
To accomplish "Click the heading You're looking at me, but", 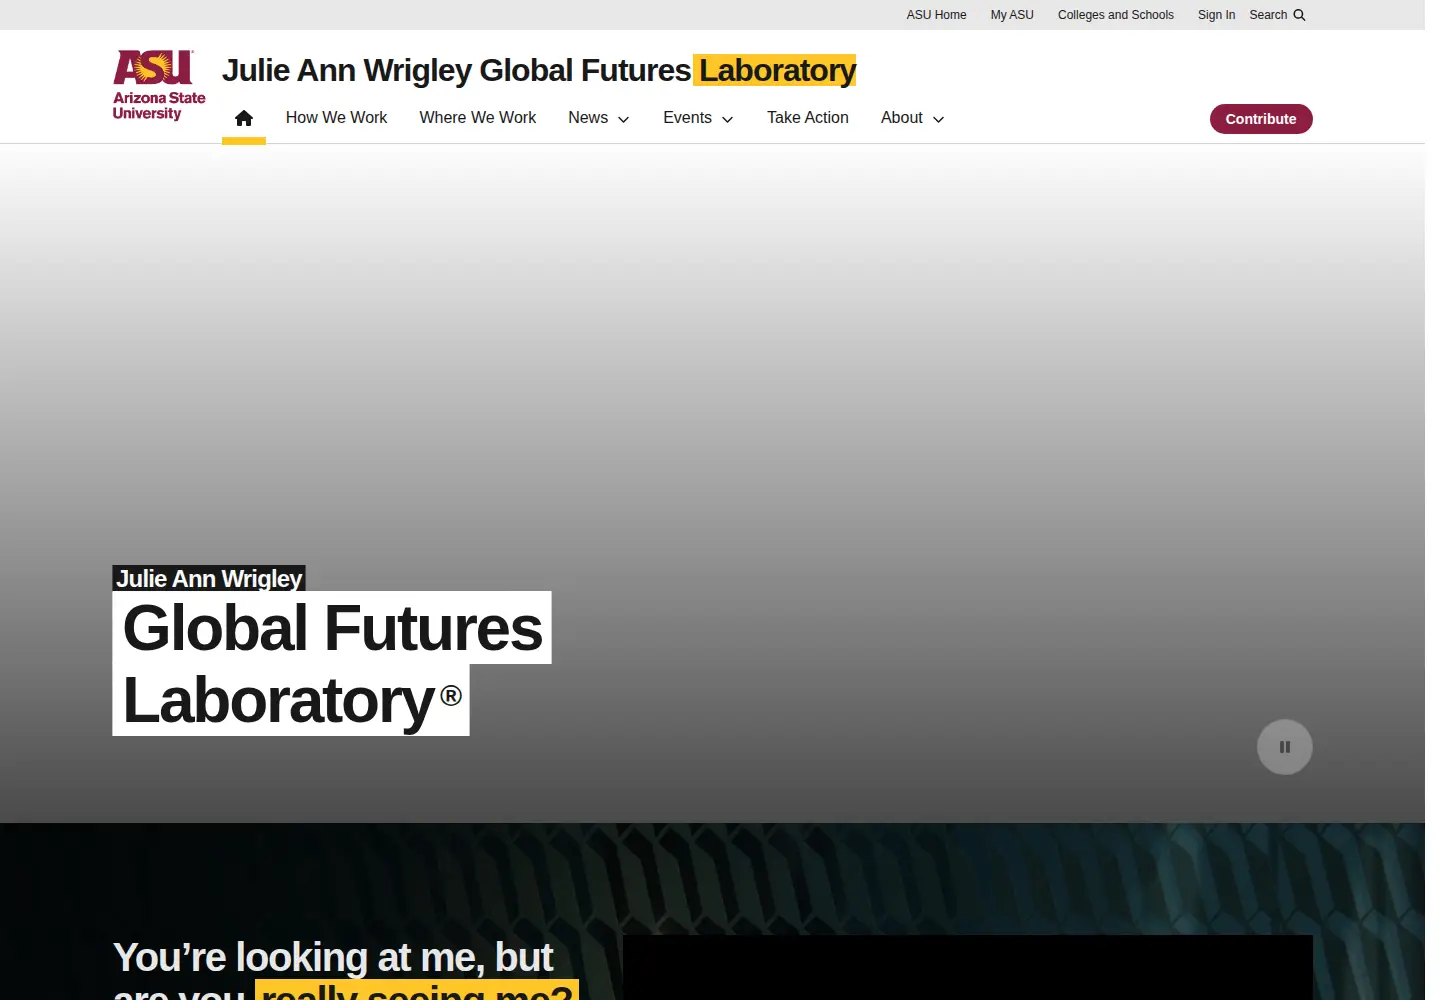I will click(333, 957).
